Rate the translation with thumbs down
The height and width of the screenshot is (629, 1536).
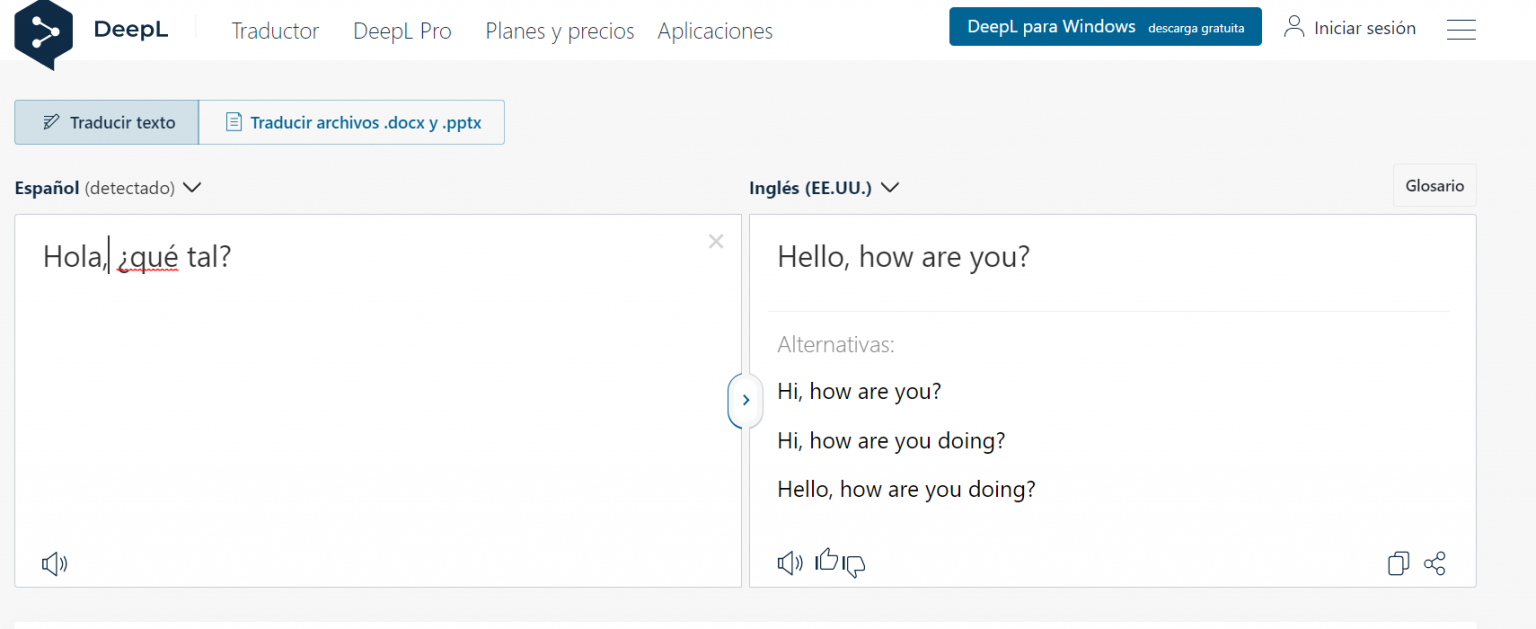click(852, 566)
